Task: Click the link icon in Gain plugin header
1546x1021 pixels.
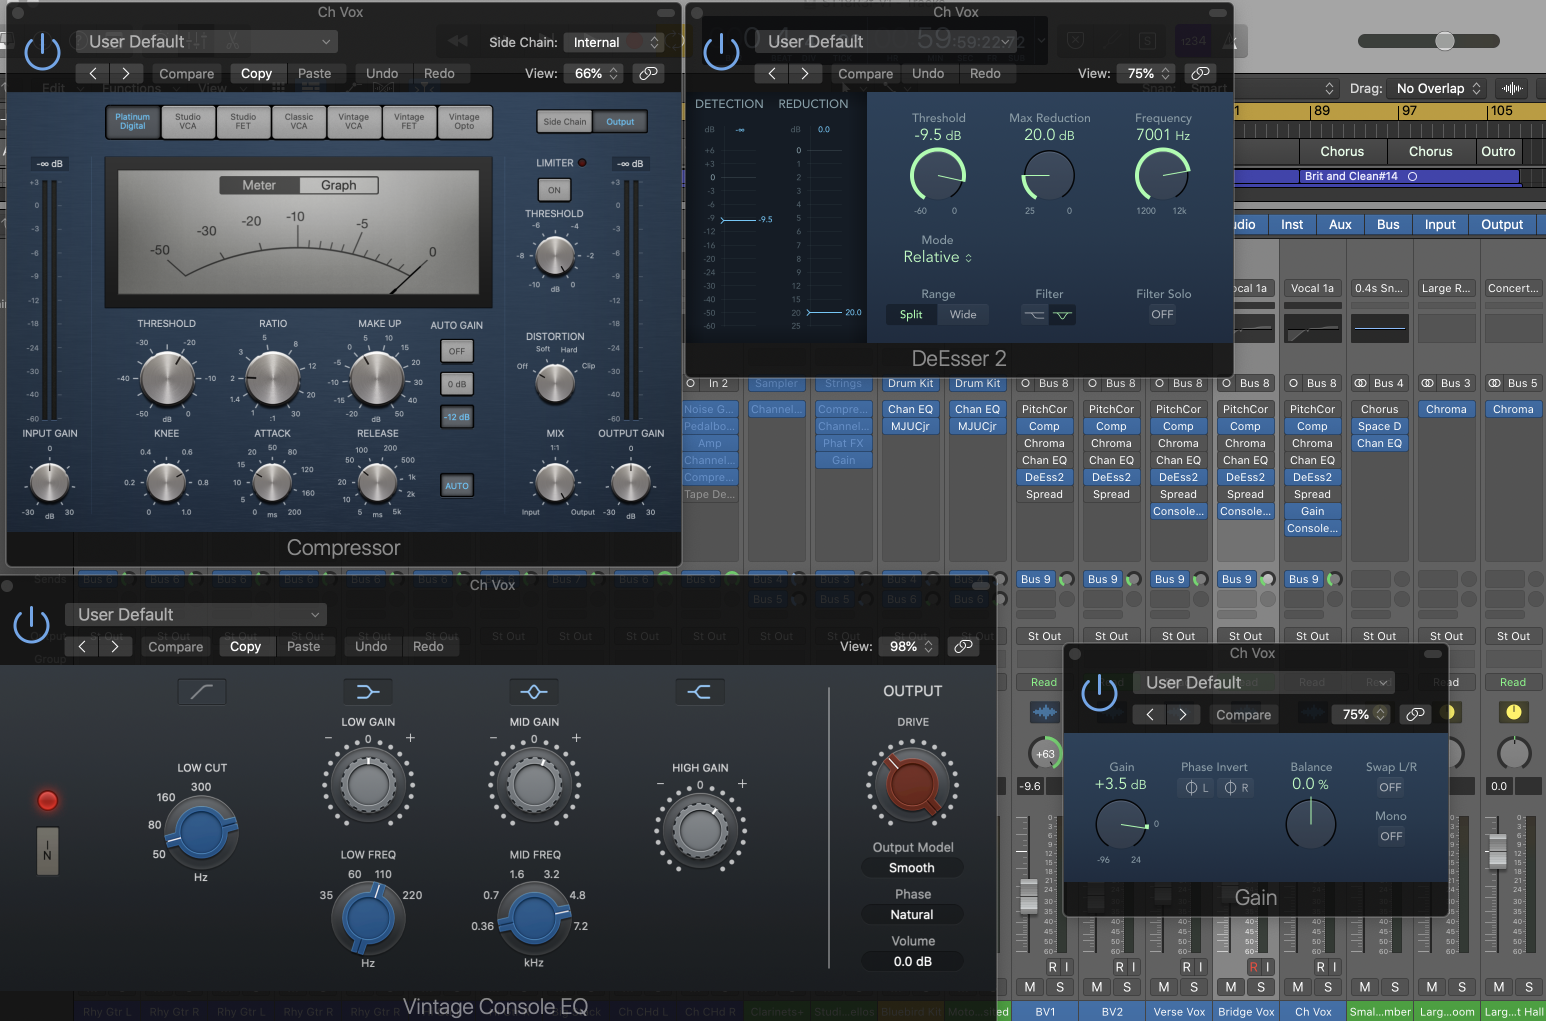Action: pos(1414,714)
